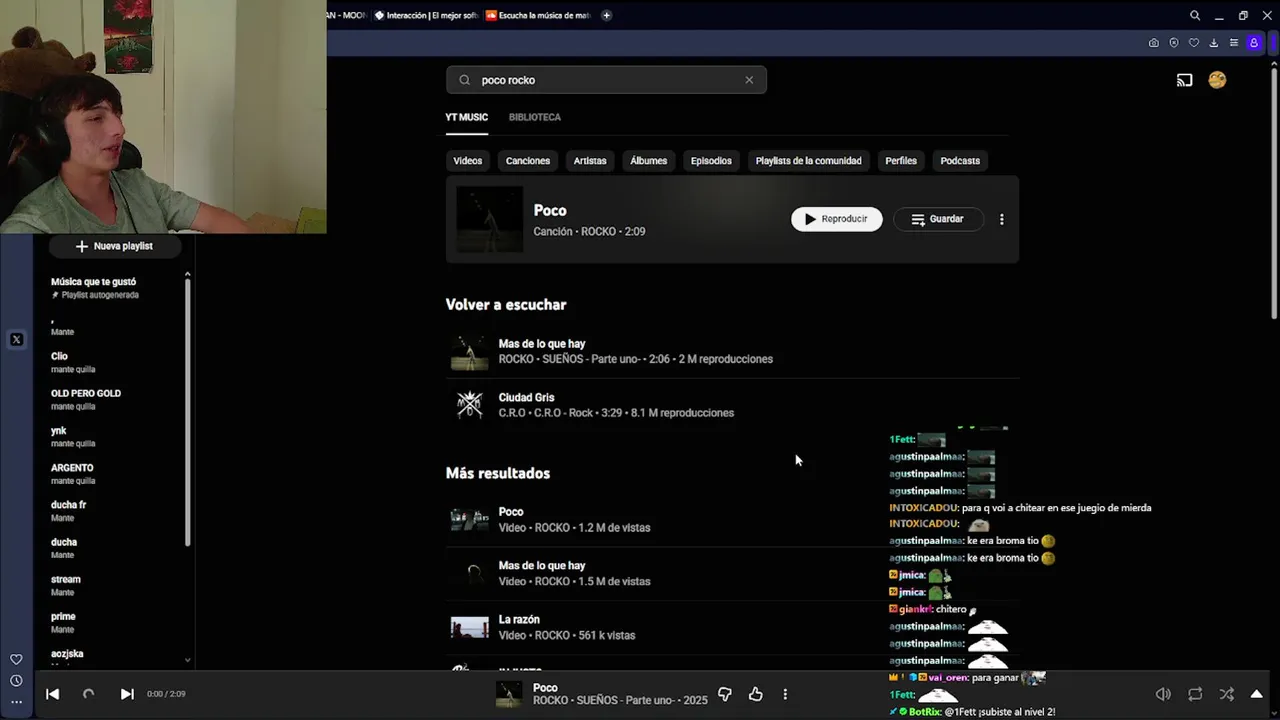
Task: Like the playing song Poco
Action: point(756,694)
